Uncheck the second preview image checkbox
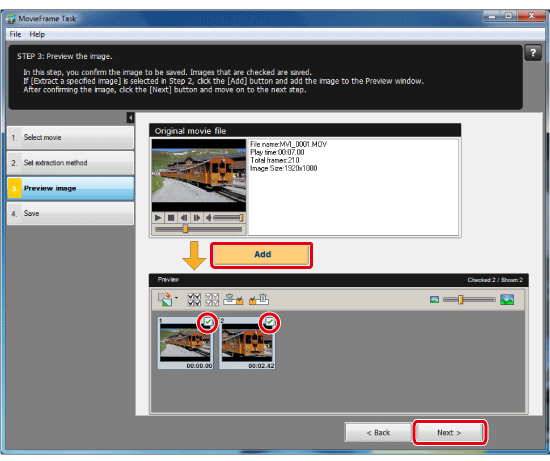The height and width of the screenshot is (461, 550). tap(270, 322)
